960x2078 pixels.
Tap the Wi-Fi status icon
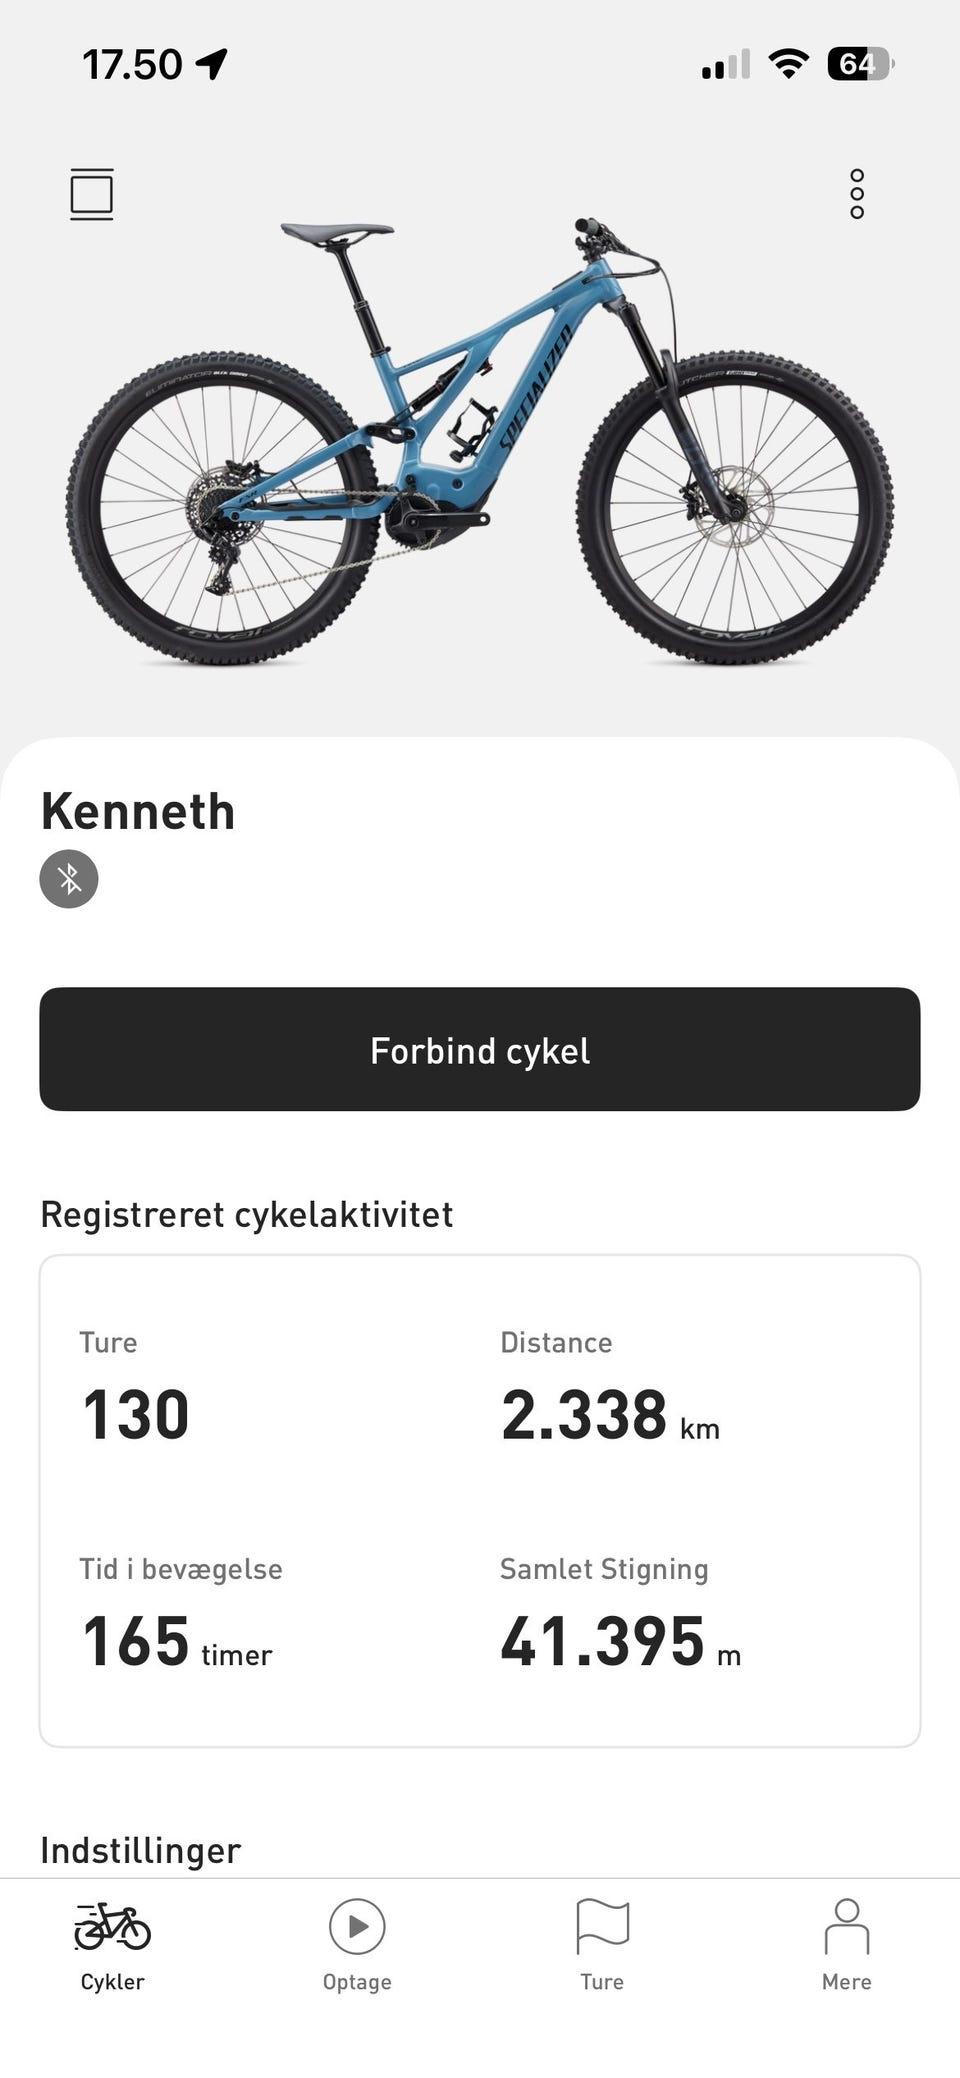pyautogui.click(x=788, y=65)
